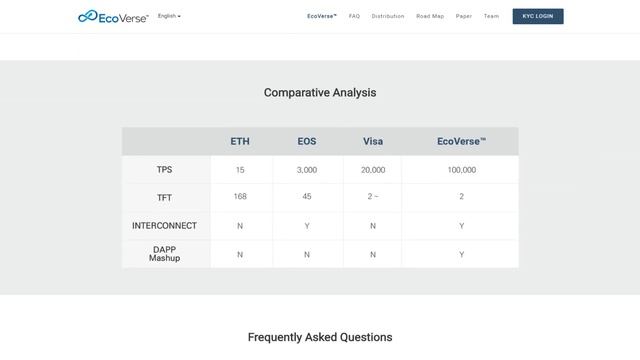Image resolution: width=640 pixels, height=360 pixels.
Task: Navigate to the Team nav link
Action: click(x=491, y=16)
